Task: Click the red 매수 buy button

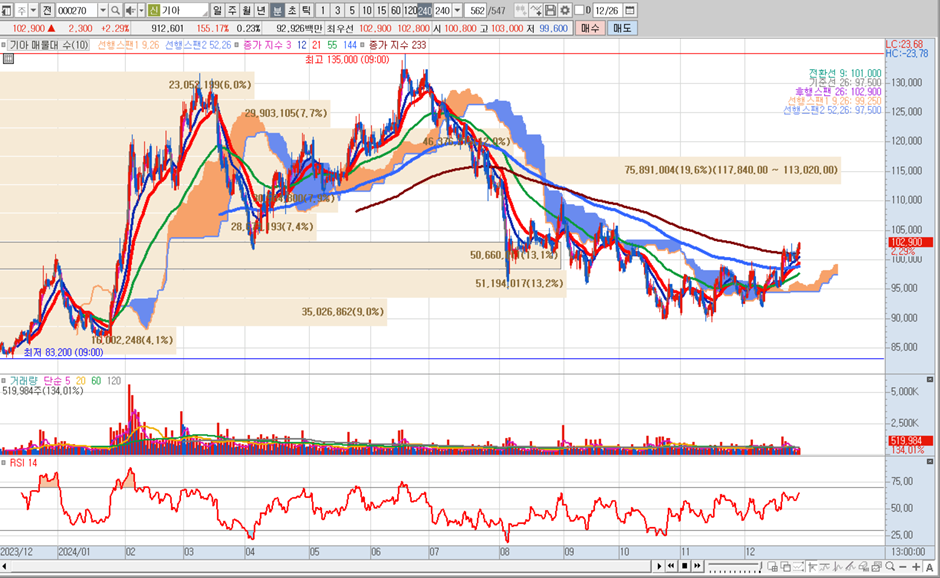Action: [x=591, y=28]
